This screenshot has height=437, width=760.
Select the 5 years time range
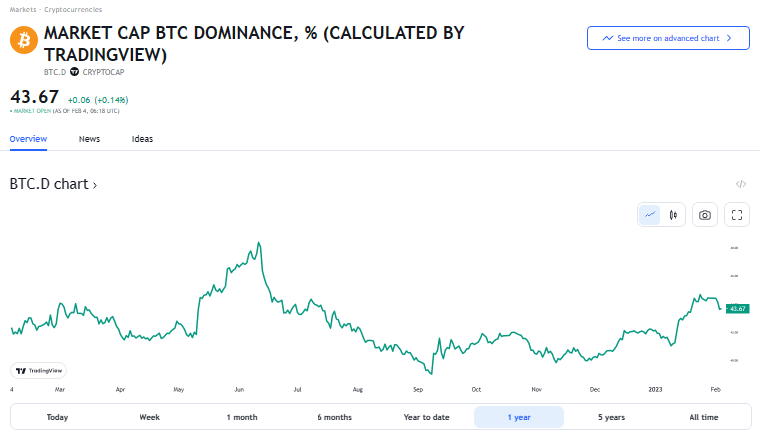(611, 417)
